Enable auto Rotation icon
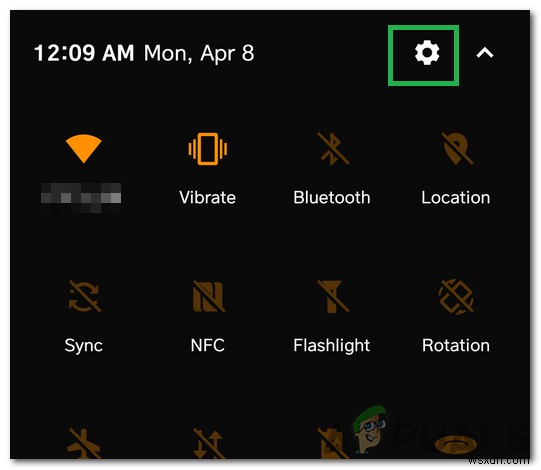Image resolution: width=541 pixels, height=470 pixels. (x=456, y=296)
